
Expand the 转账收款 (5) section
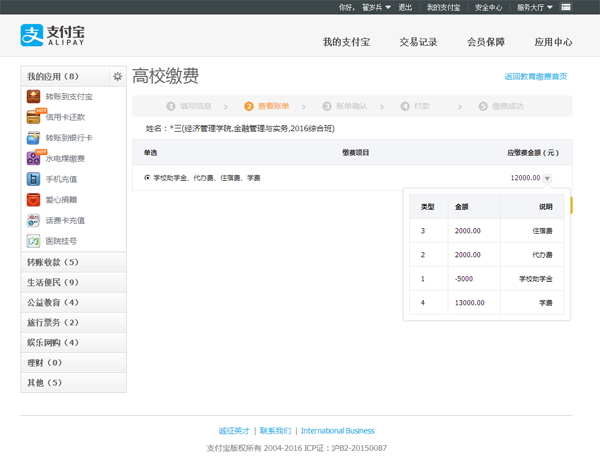pos(73,262)
